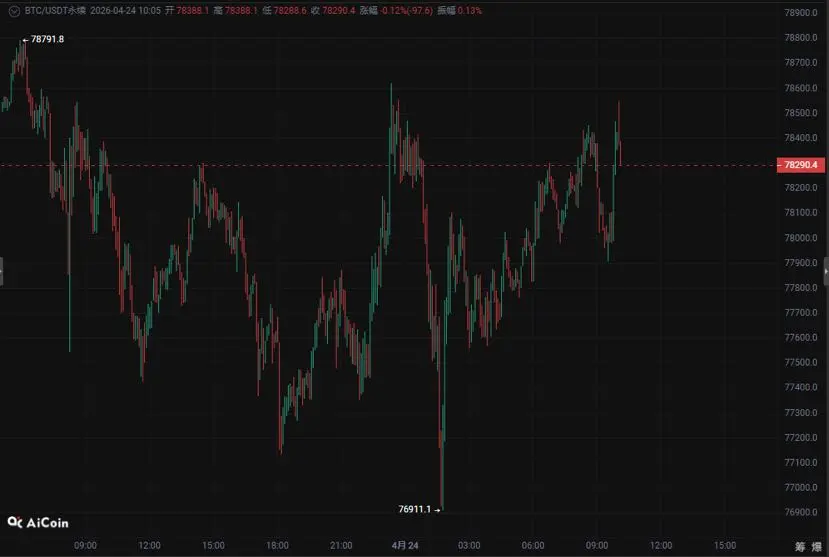Click the 77600.0 price axis label
Viewport: 829px width, 557px height.
(x=800, y=337)
